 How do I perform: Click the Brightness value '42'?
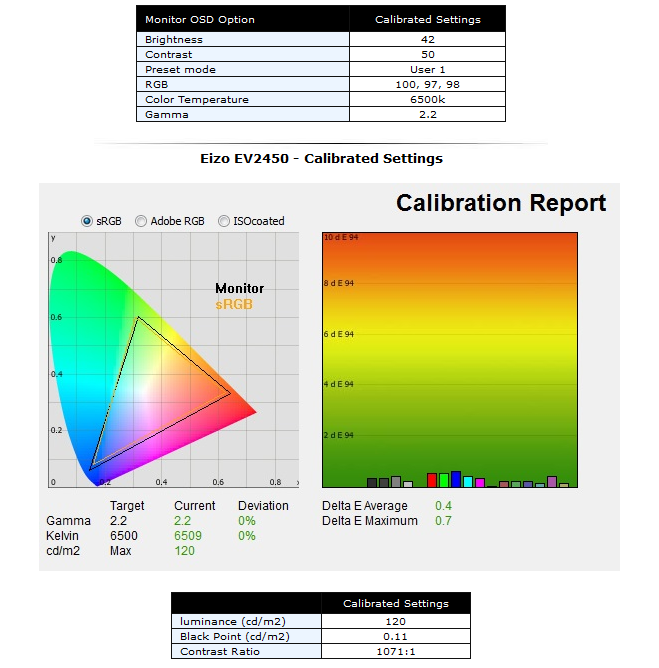click(x=428, y=40)
